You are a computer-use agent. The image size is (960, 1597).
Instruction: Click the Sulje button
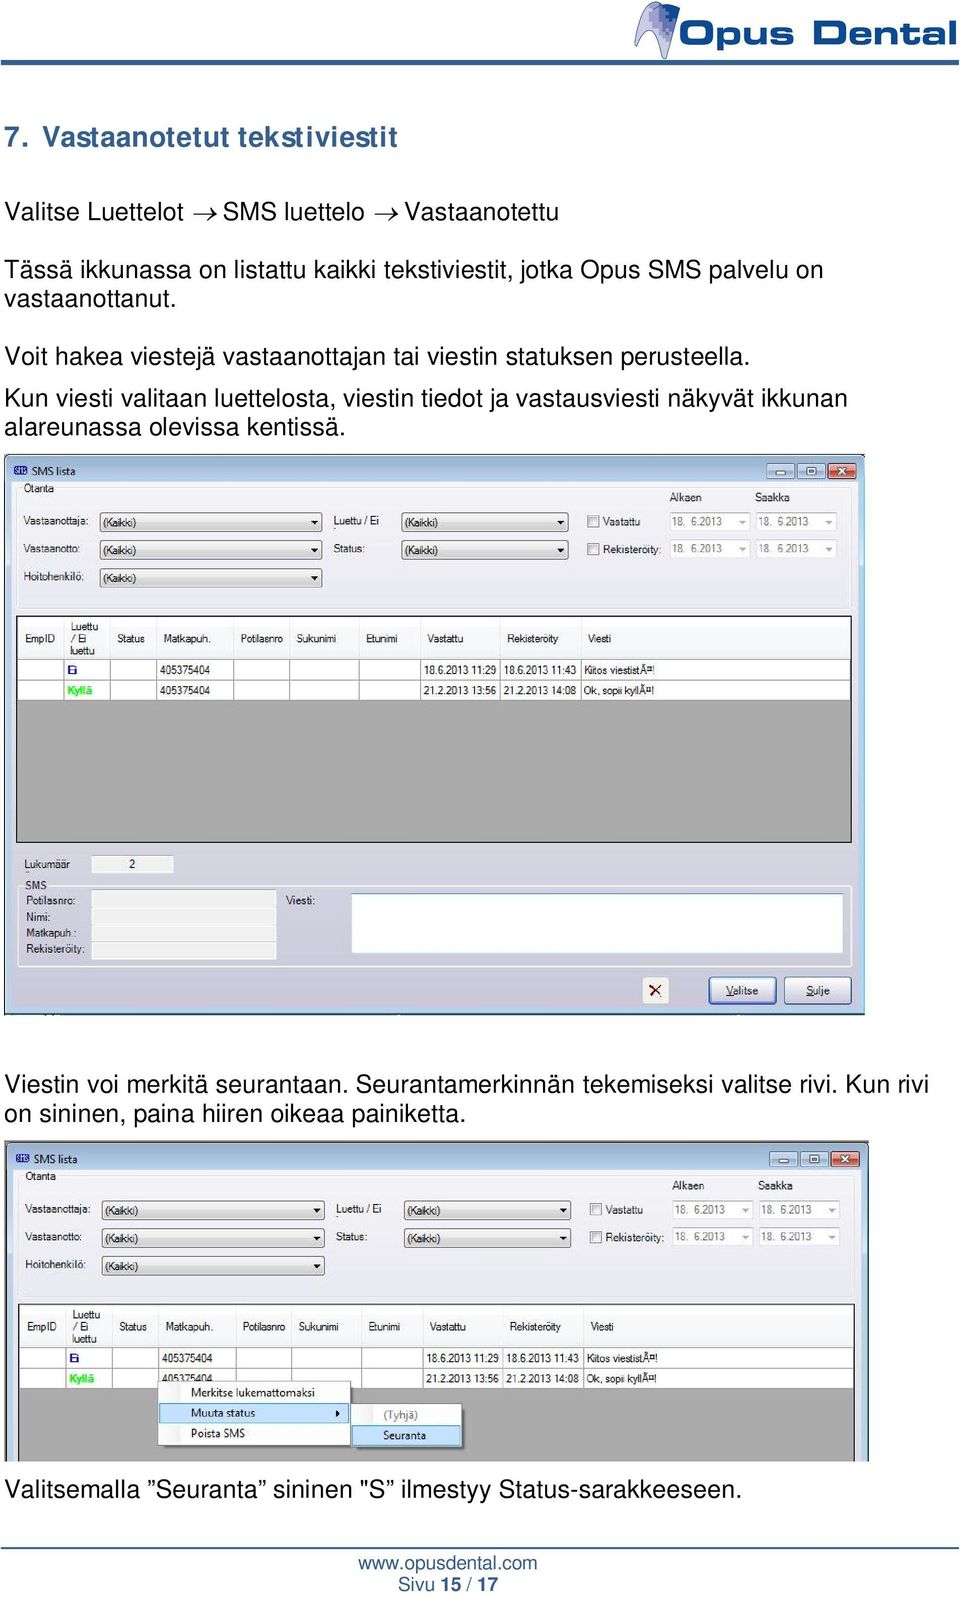tap(817, 990)
